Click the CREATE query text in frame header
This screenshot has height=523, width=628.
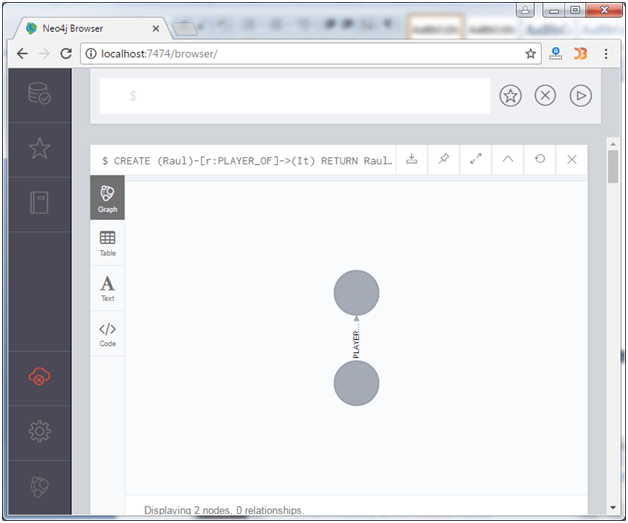click(247, 161)
